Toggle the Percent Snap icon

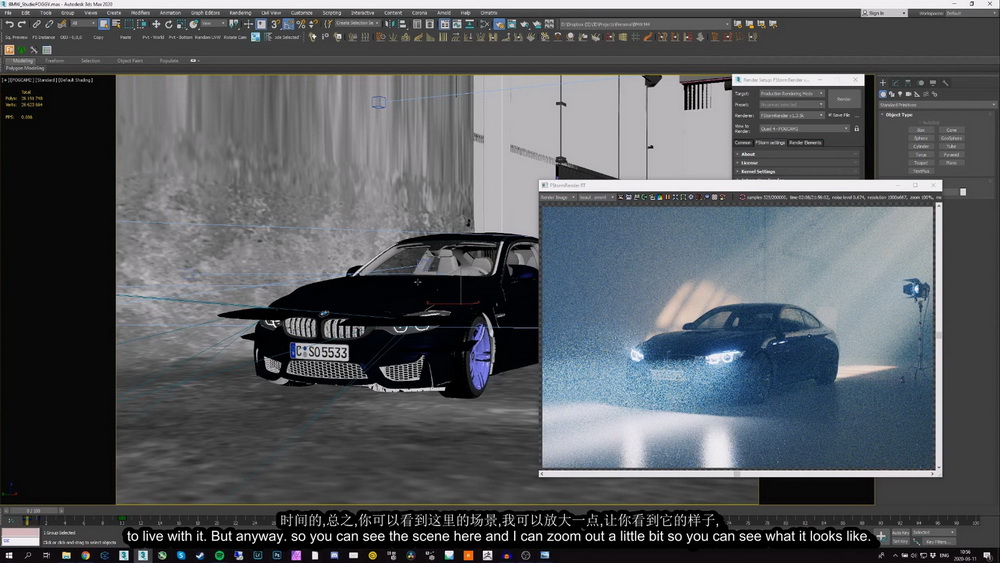tap(300, 24)
